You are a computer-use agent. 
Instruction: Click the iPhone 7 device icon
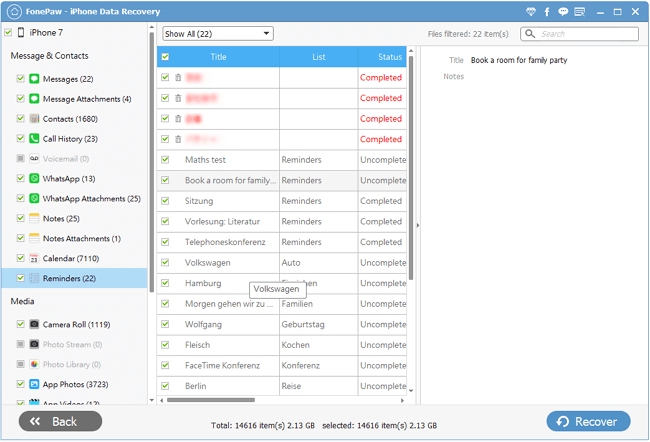click(x=21, y=32)
